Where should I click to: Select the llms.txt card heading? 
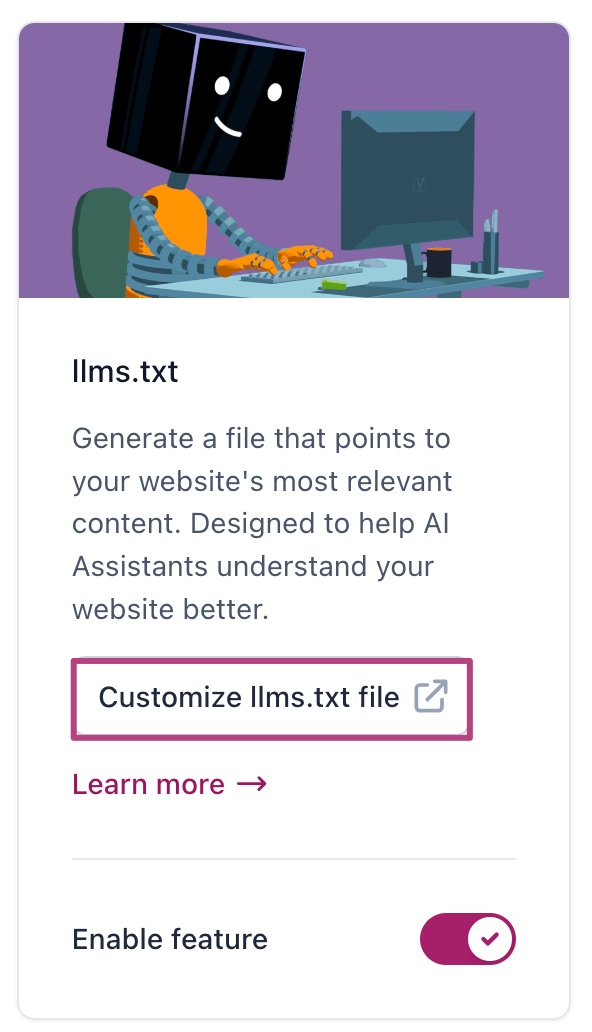[x=125, y=372]
